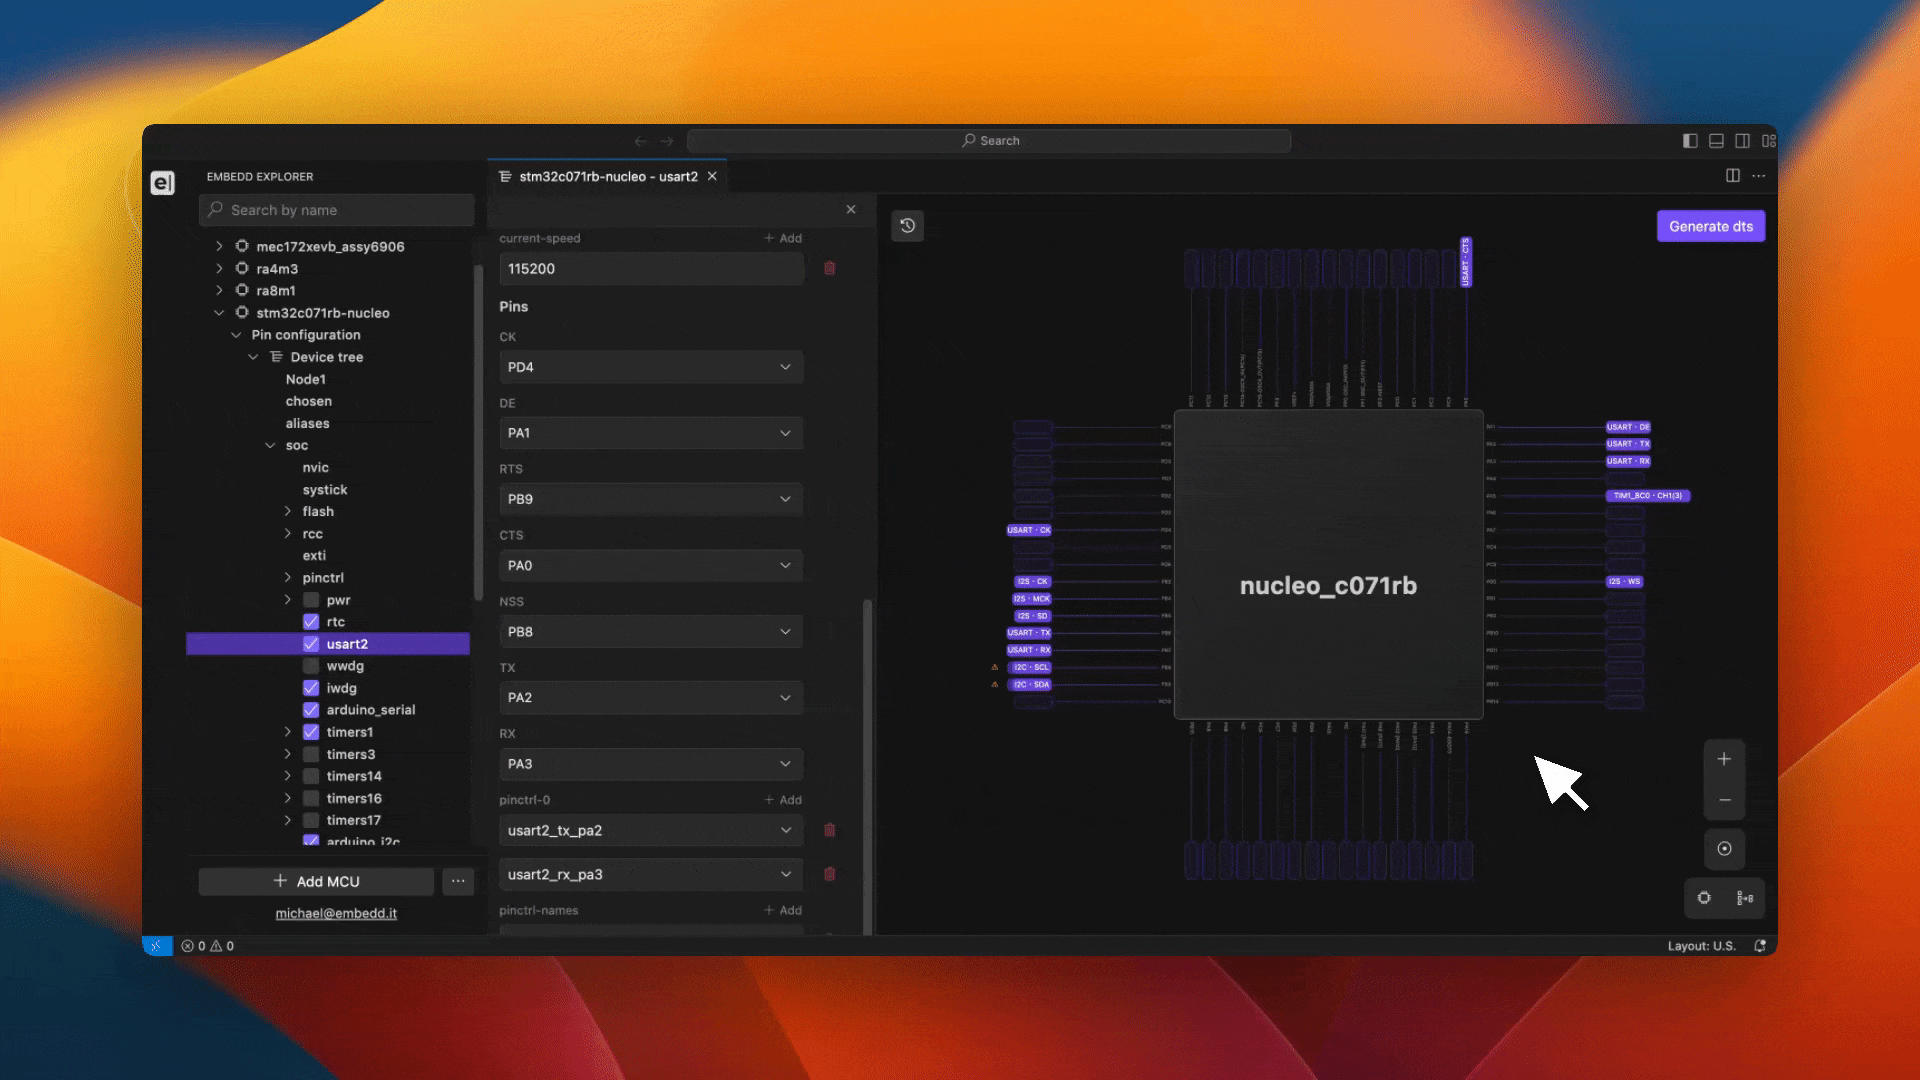Viewport: 1920px width, 1080px height.
Task: Click the Add MCU button
Action: [x=316, y=881]
